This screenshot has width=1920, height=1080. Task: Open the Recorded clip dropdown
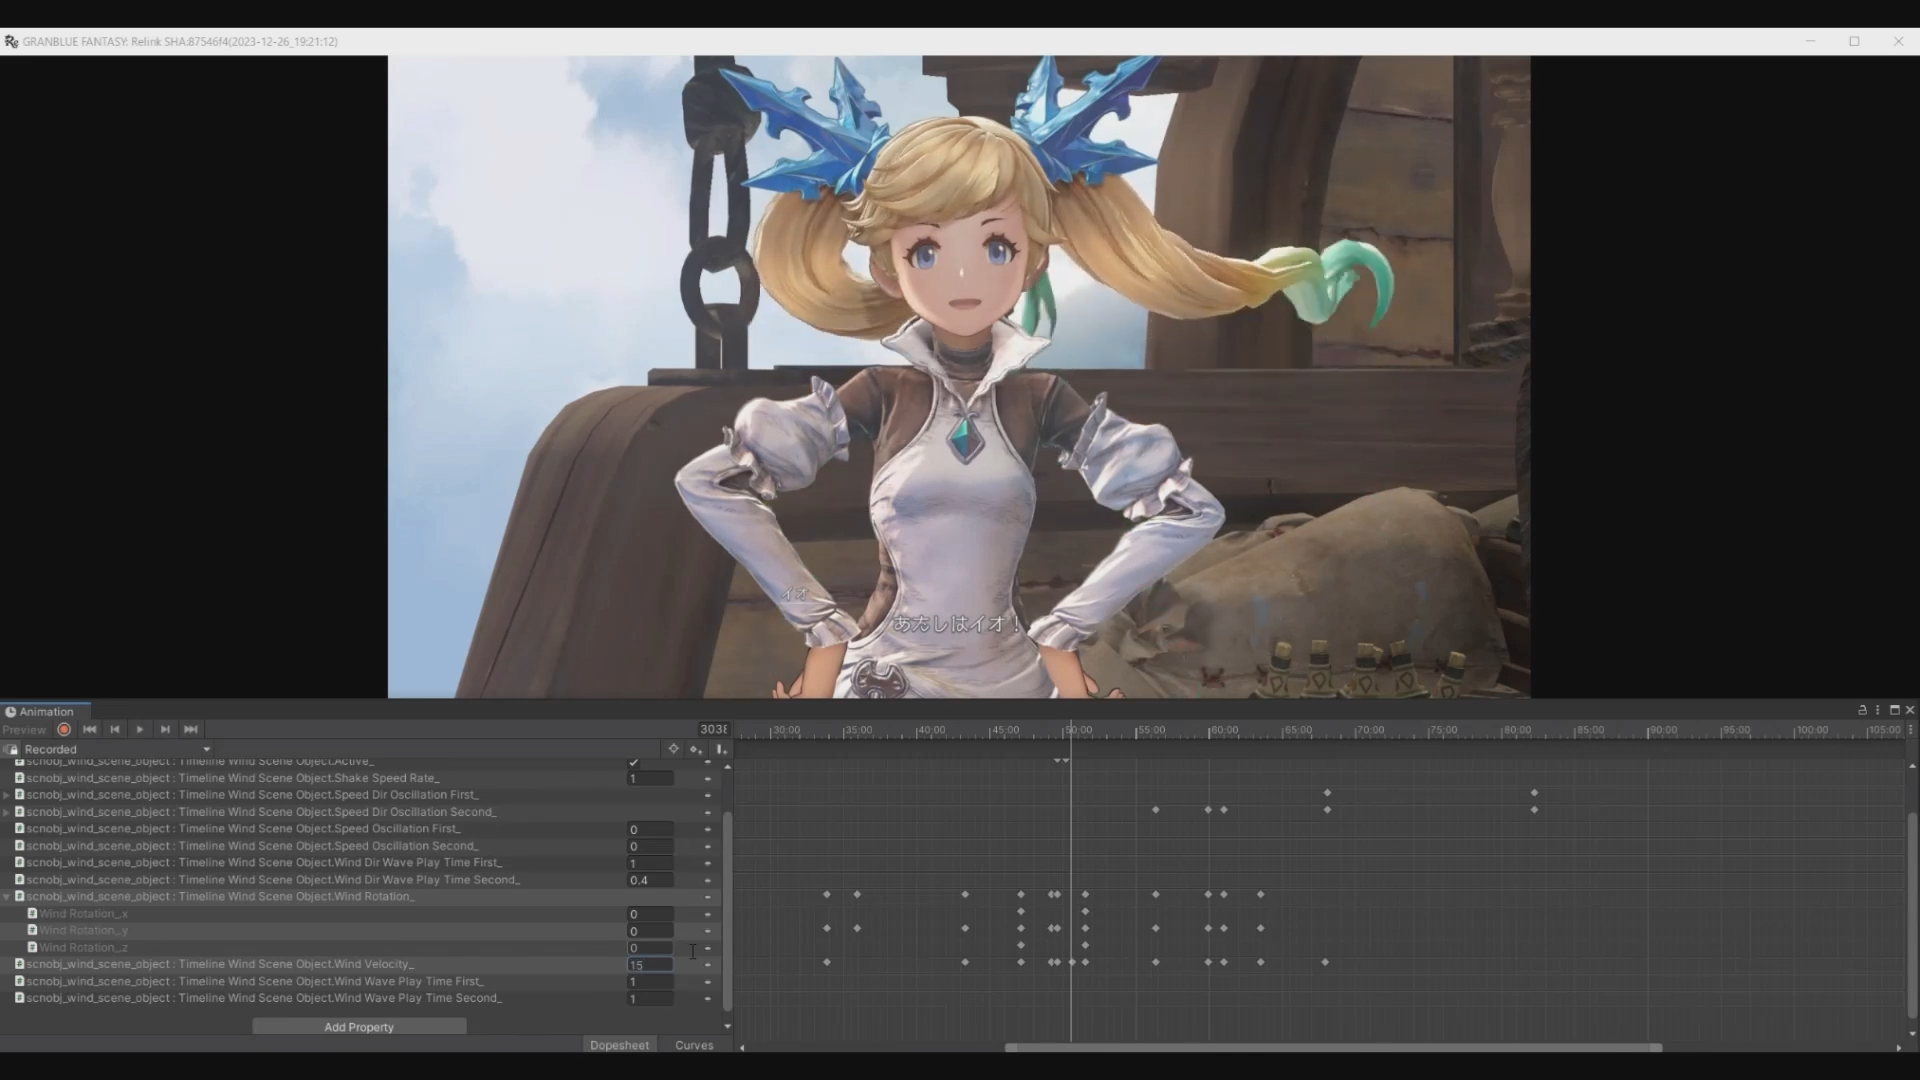pos(116,749)
